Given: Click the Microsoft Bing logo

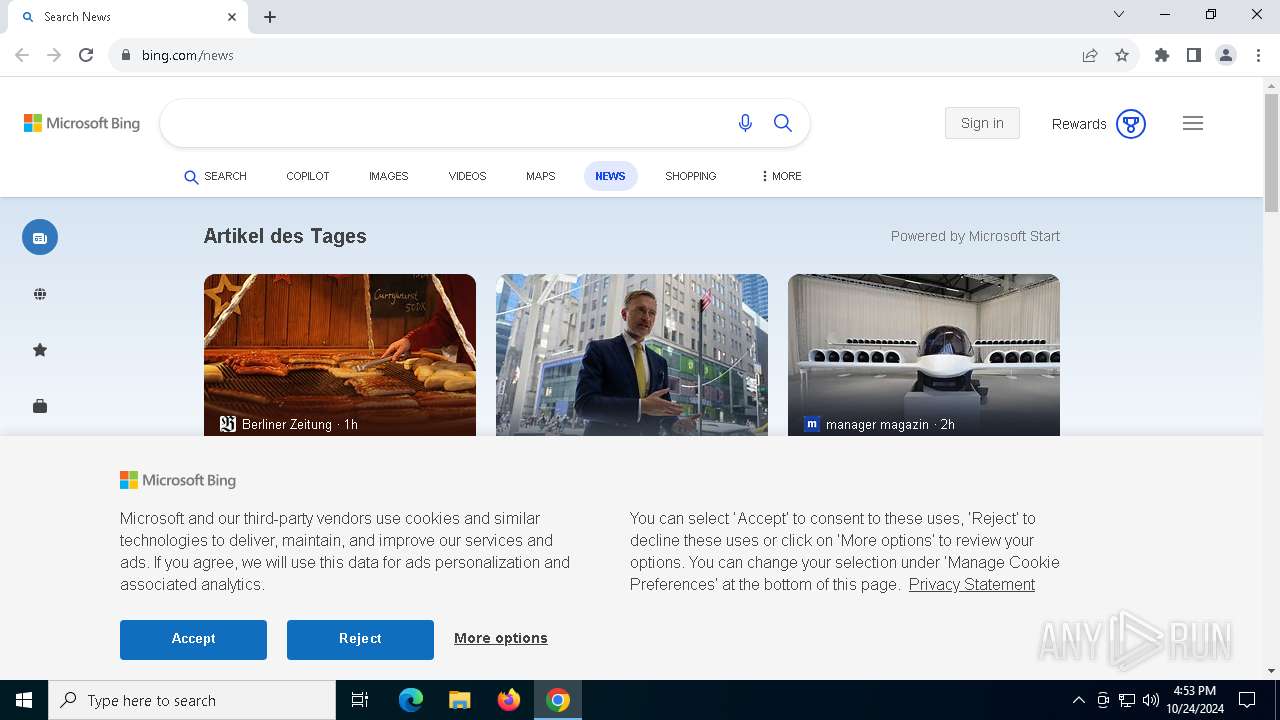Looking at the screenshot, I should tap(82, 123).
